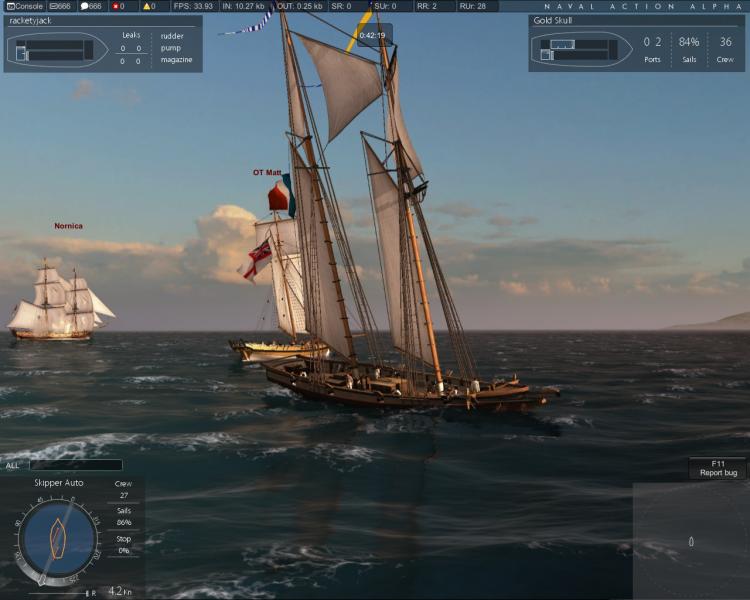The image size is (750, 600).
Task: Toggle the rudder repair option
Action: tap(172, 36)
